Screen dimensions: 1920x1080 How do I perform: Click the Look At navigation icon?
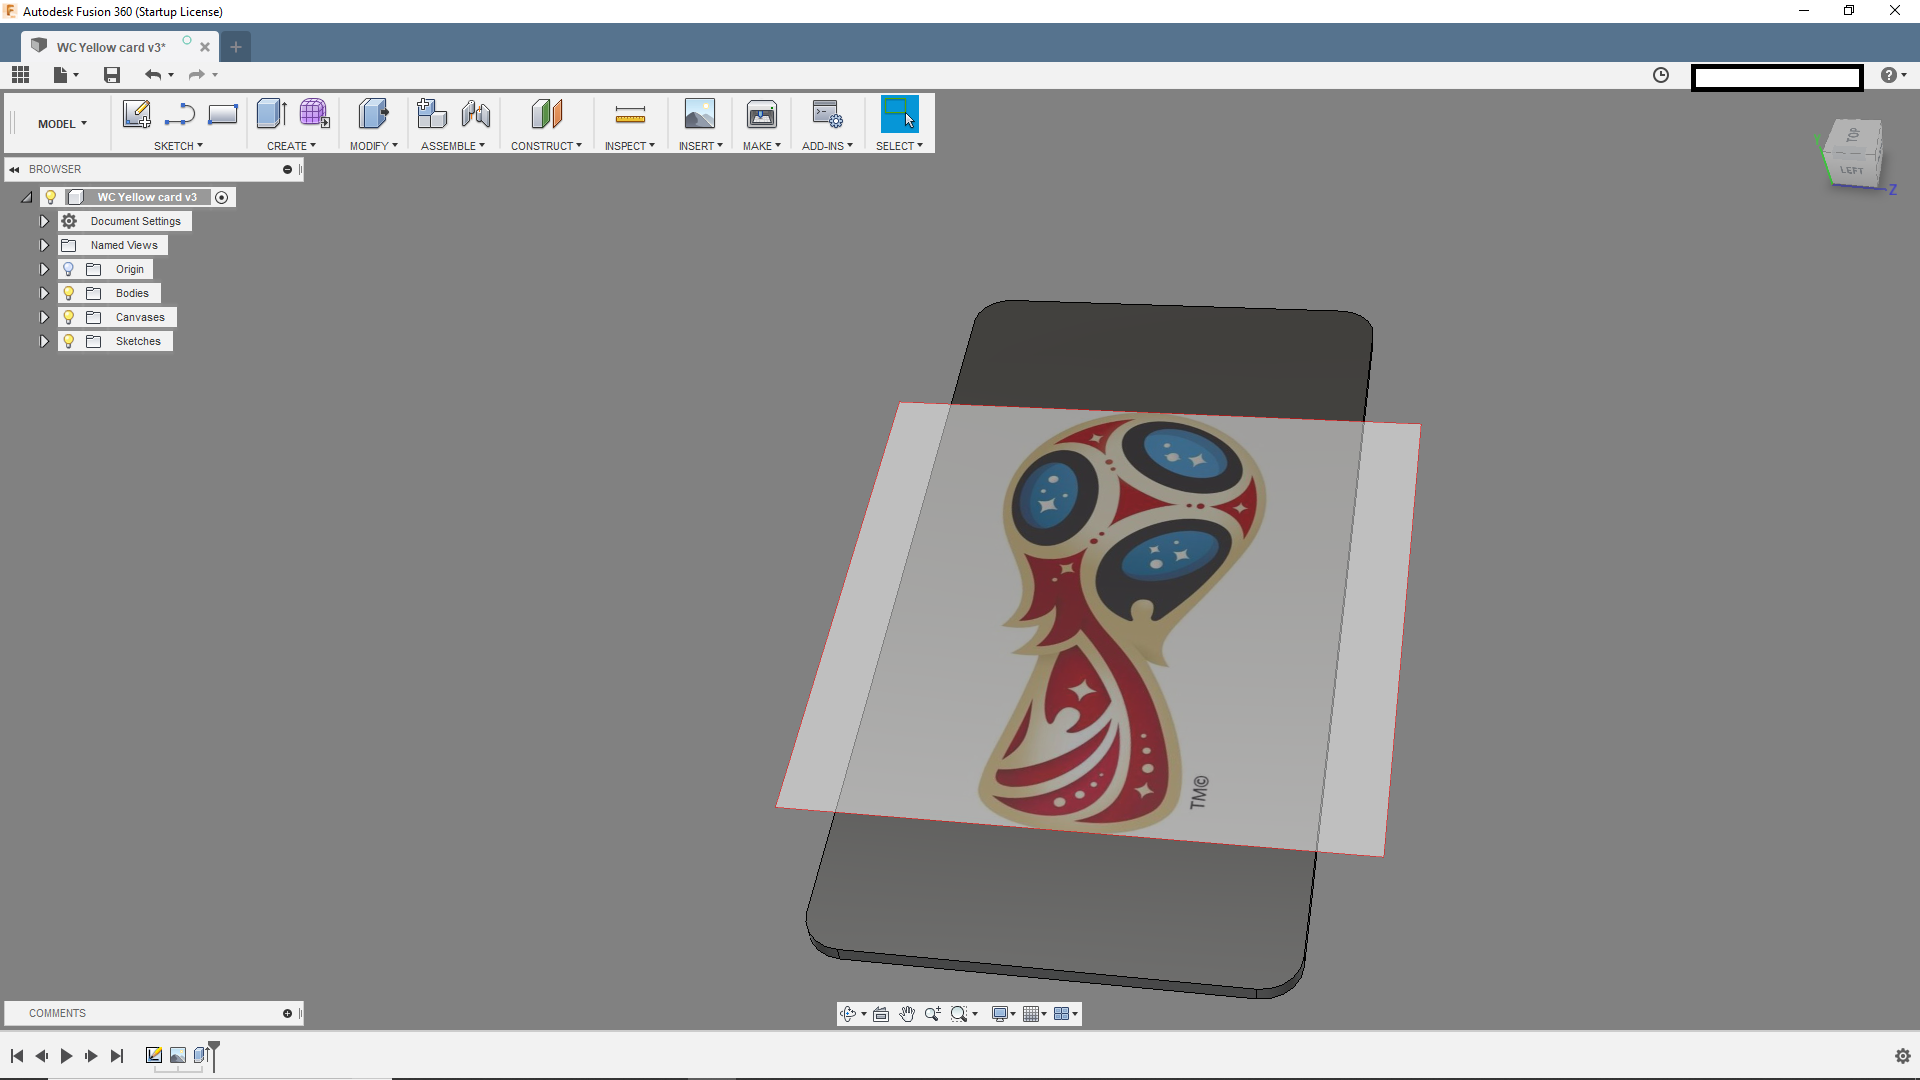tap(881, 1014)
